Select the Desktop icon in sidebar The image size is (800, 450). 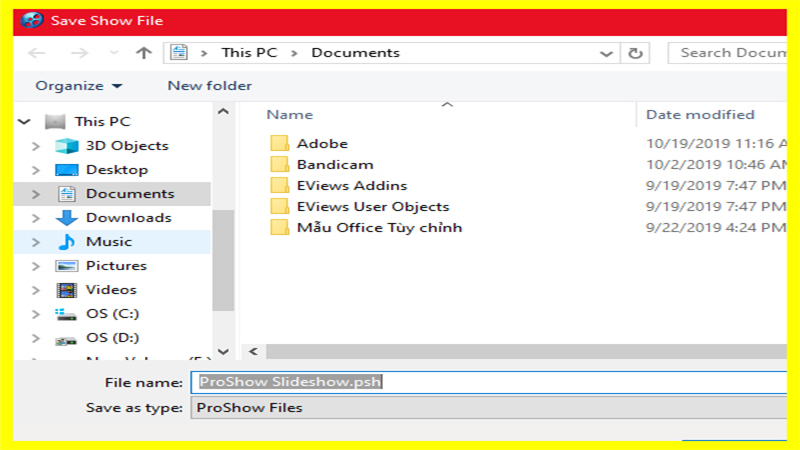[67, 170]
